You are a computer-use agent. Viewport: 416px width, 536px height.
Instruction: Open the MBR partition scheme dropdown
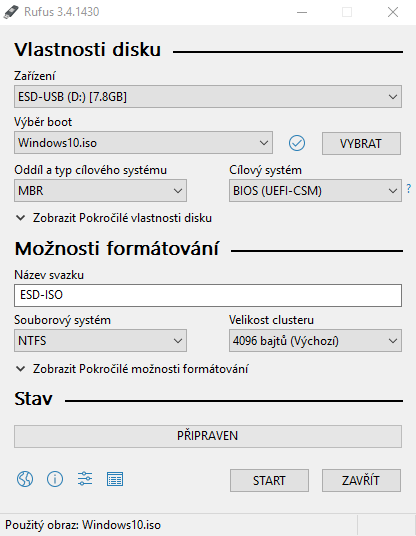point(100,190)
